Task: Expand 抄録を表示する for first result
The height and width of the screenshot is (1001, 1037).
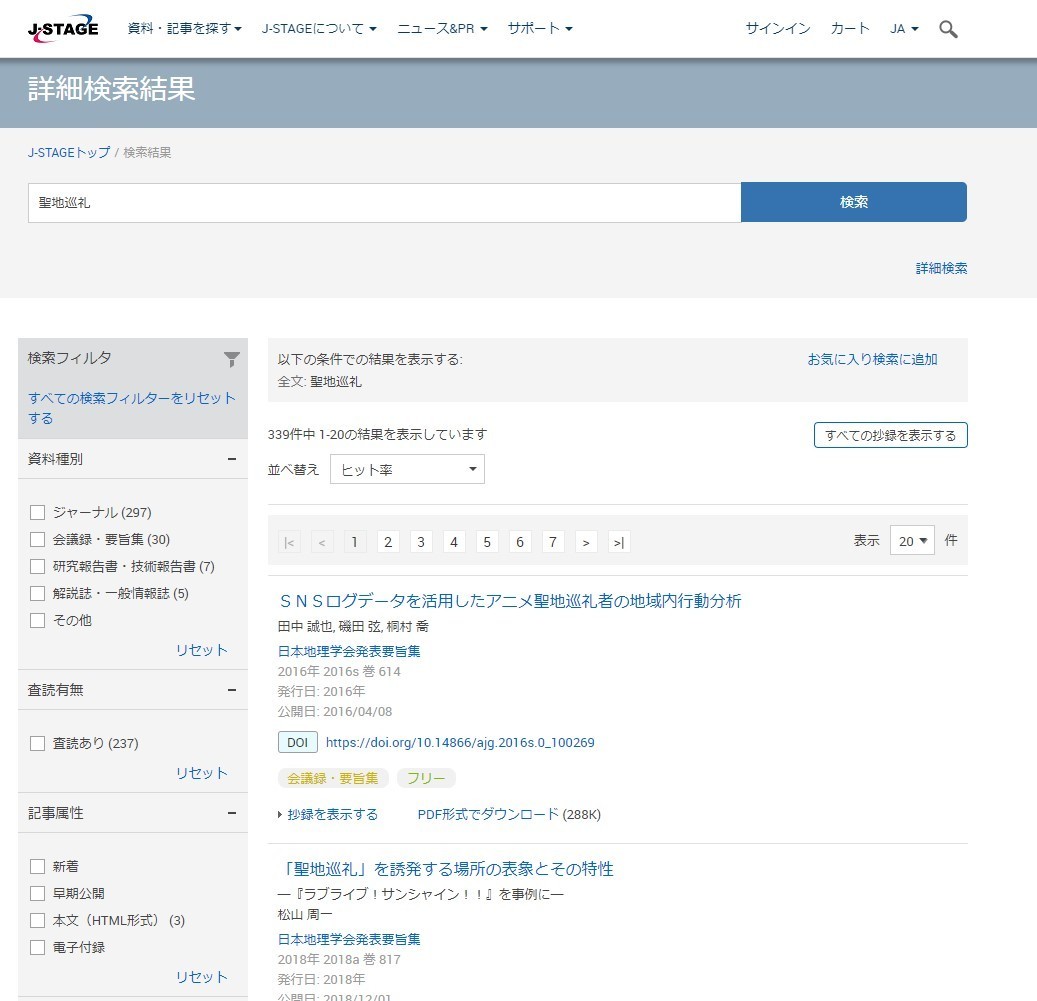Action: point(328,814)
